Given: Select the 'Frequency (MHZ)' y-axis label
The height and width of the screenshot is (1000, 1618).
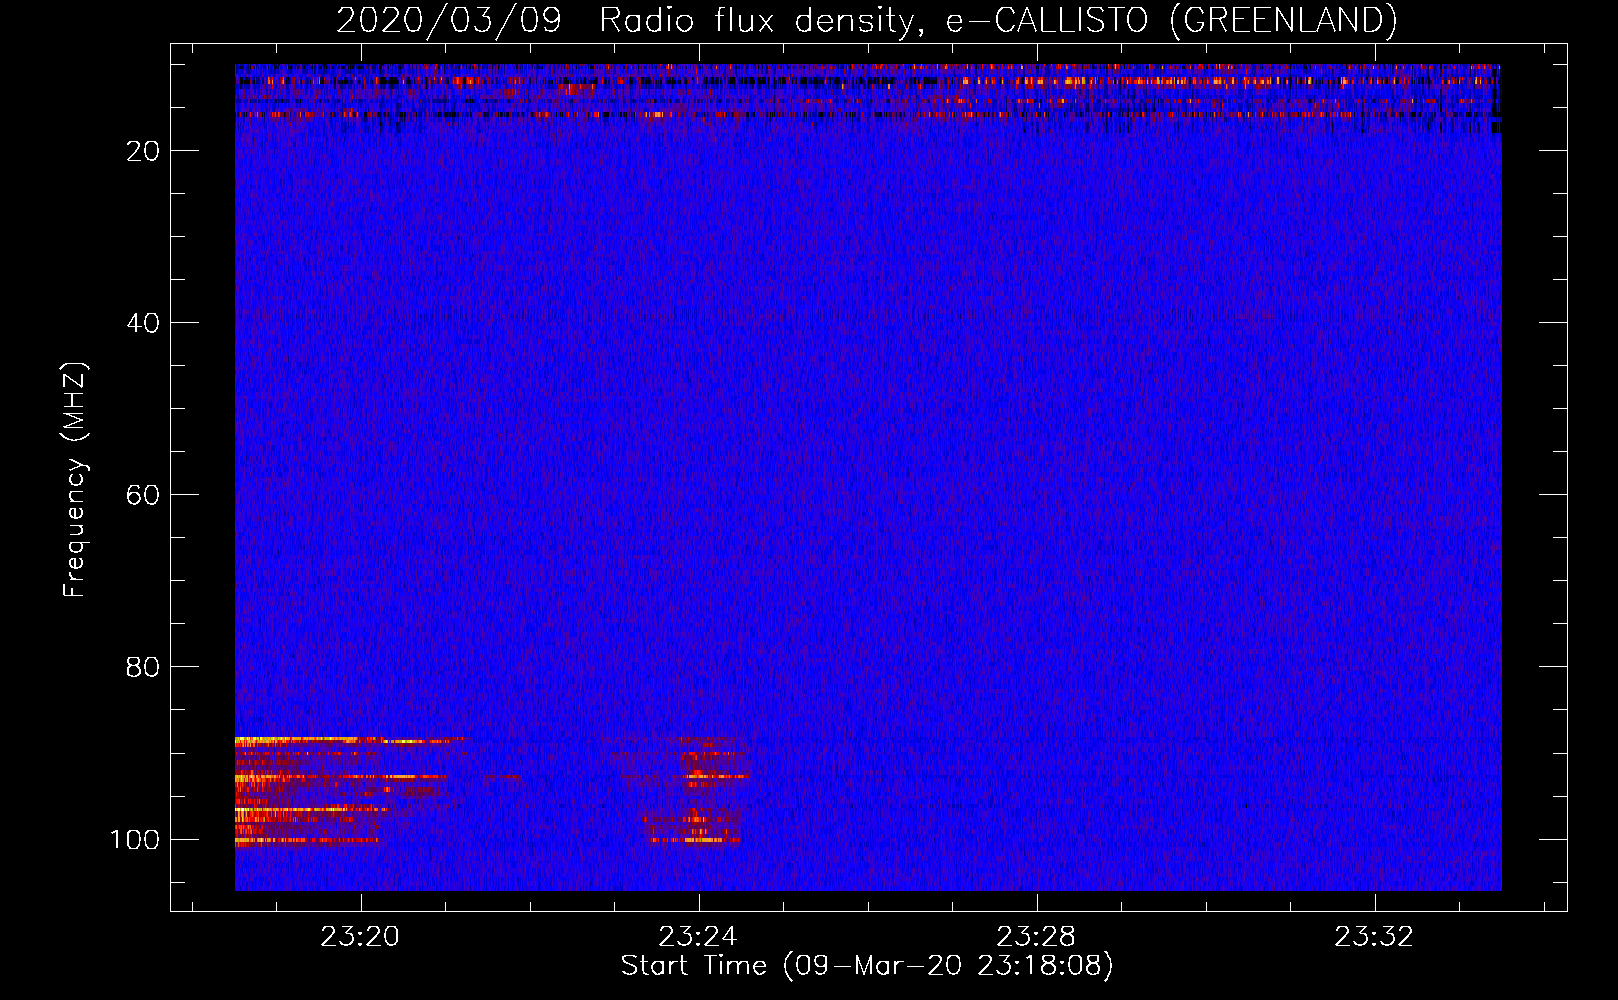Looking at the screenshot, I should [75, 480].
